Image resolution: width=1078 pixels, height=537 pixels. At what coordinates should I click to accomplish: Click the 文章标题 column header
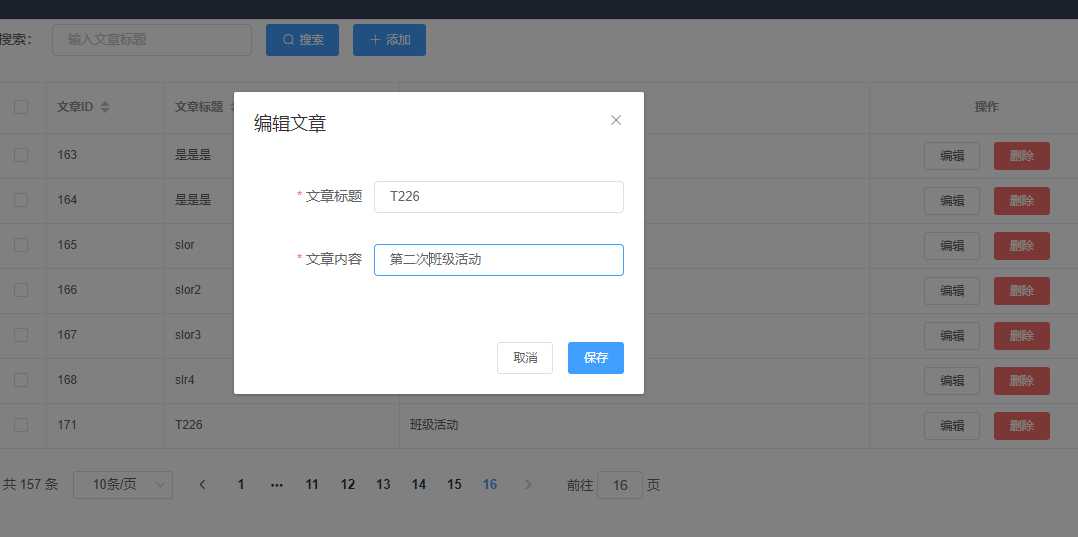tap(199, 107)
